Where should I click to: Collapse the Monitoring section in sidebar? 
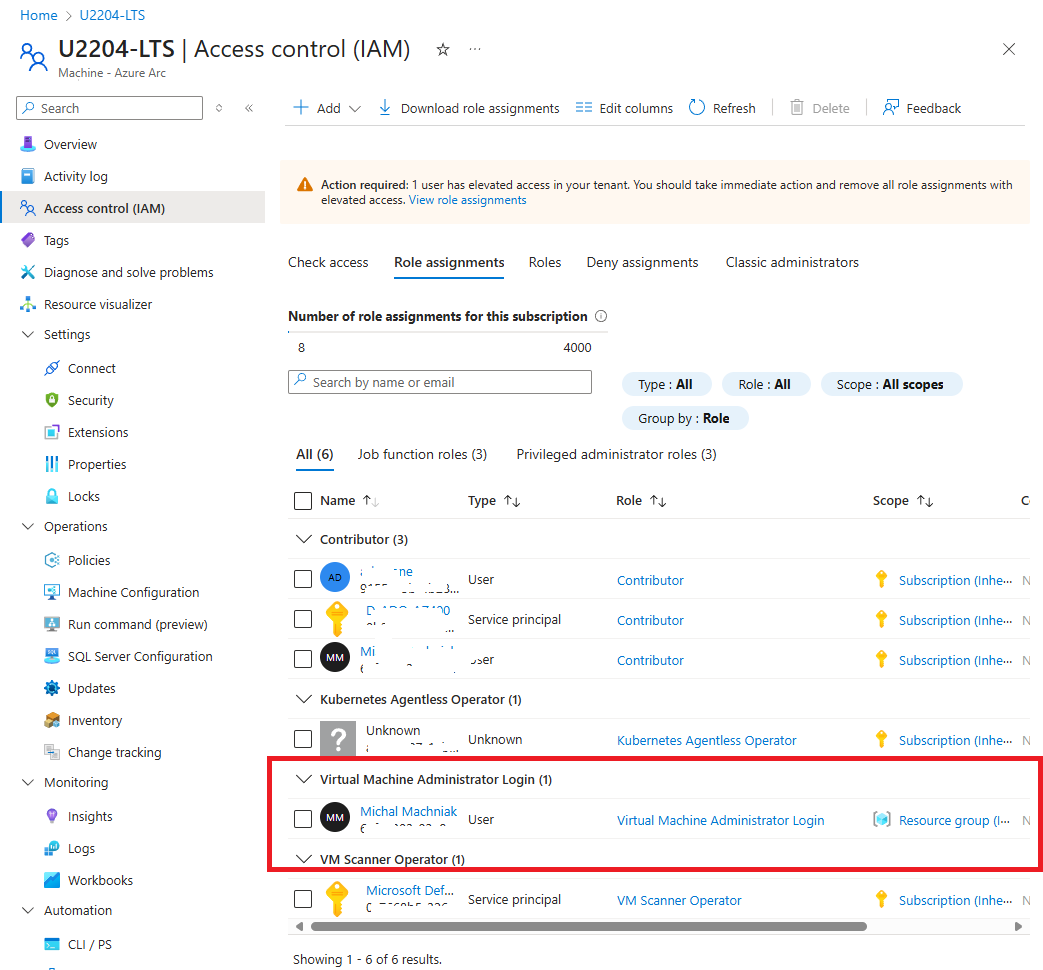tap(28, 782)
